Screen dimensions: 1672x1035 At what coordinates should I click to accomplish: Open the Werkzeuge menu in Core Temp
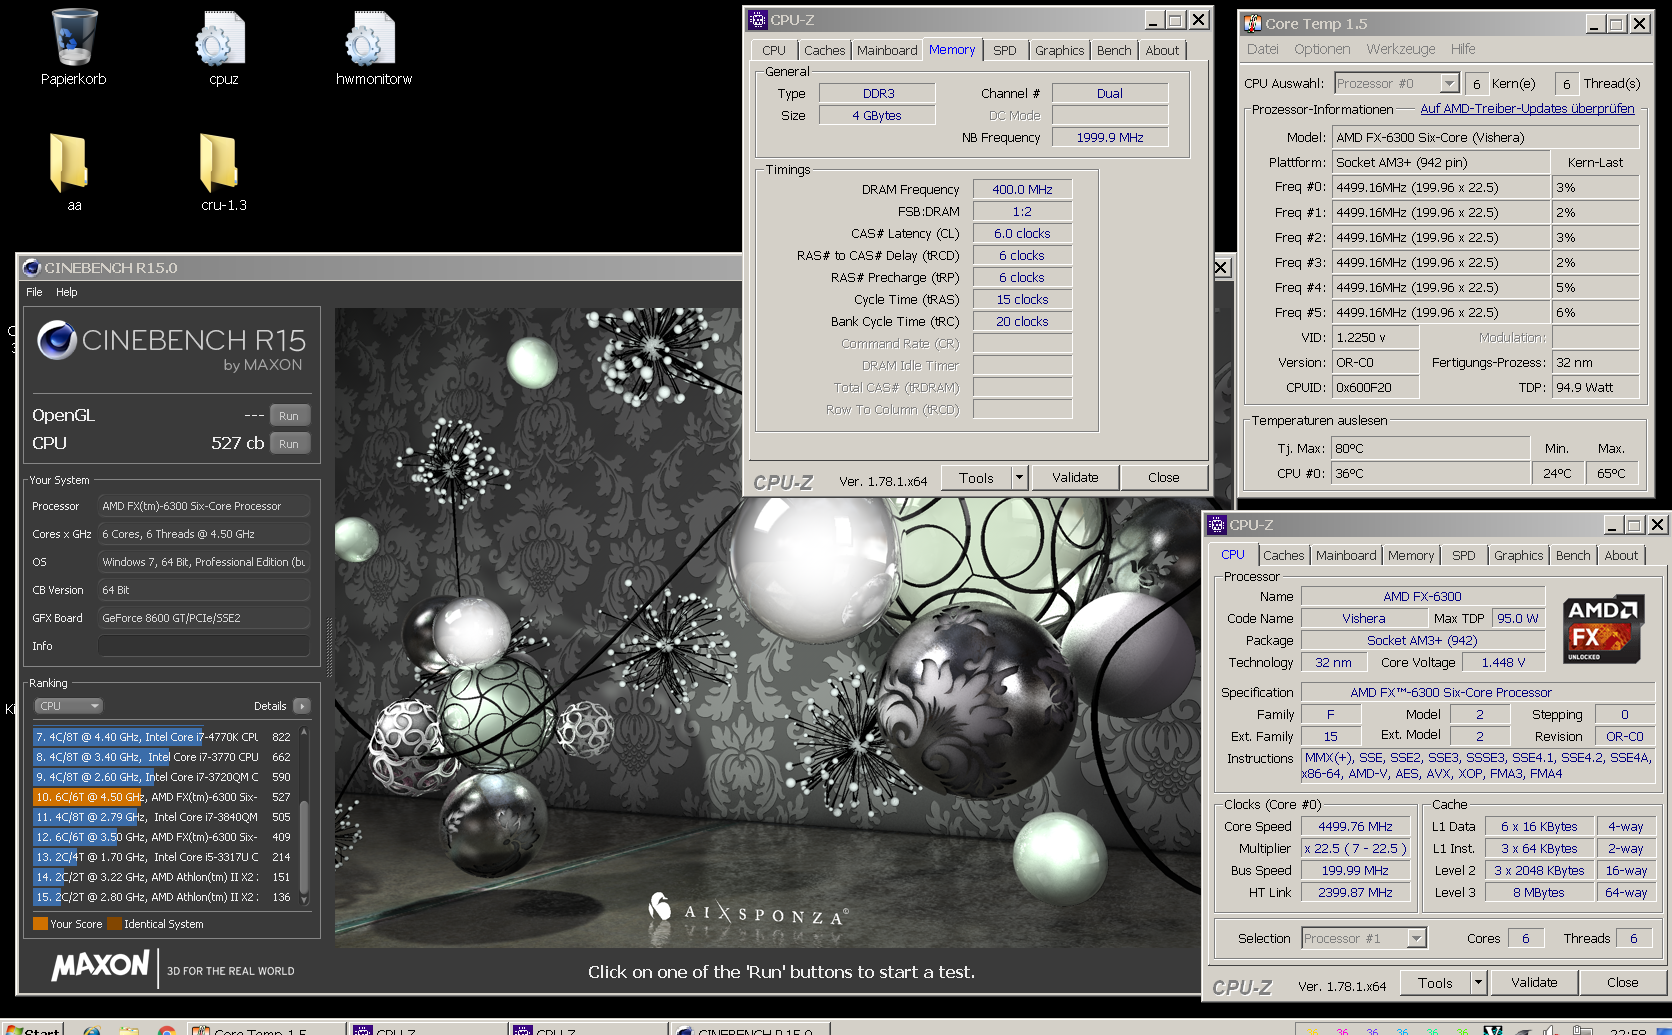tap(1401, 49)
